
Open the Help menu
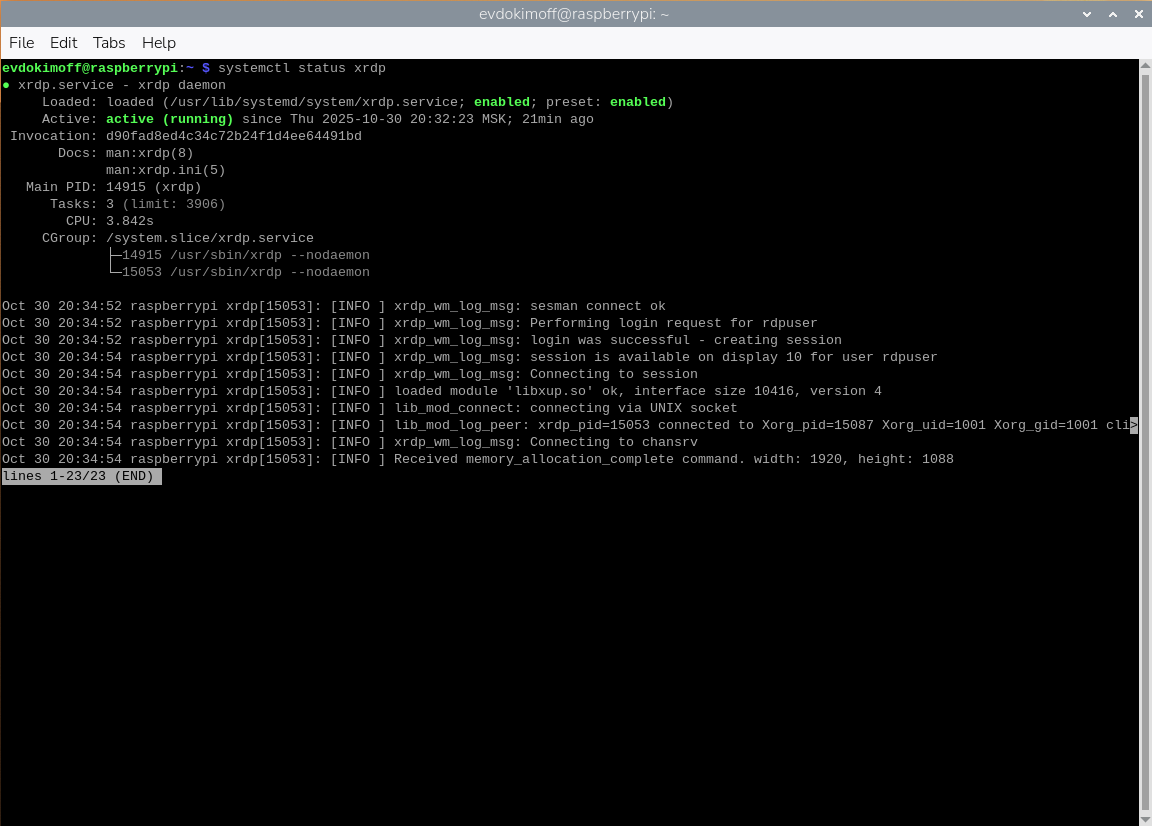[159, 43]
